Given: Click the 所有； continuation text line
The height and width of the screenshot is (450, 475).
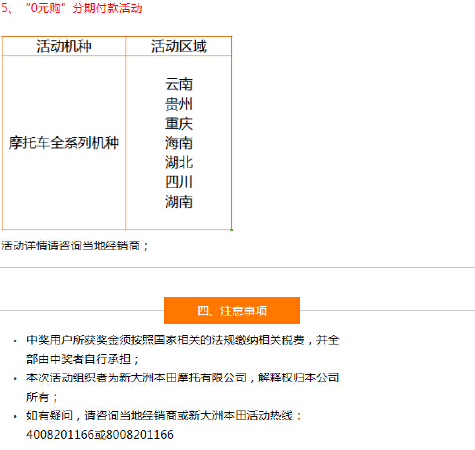Looking at the screenshot, I should pyautogui.click(x=42, y=397).
